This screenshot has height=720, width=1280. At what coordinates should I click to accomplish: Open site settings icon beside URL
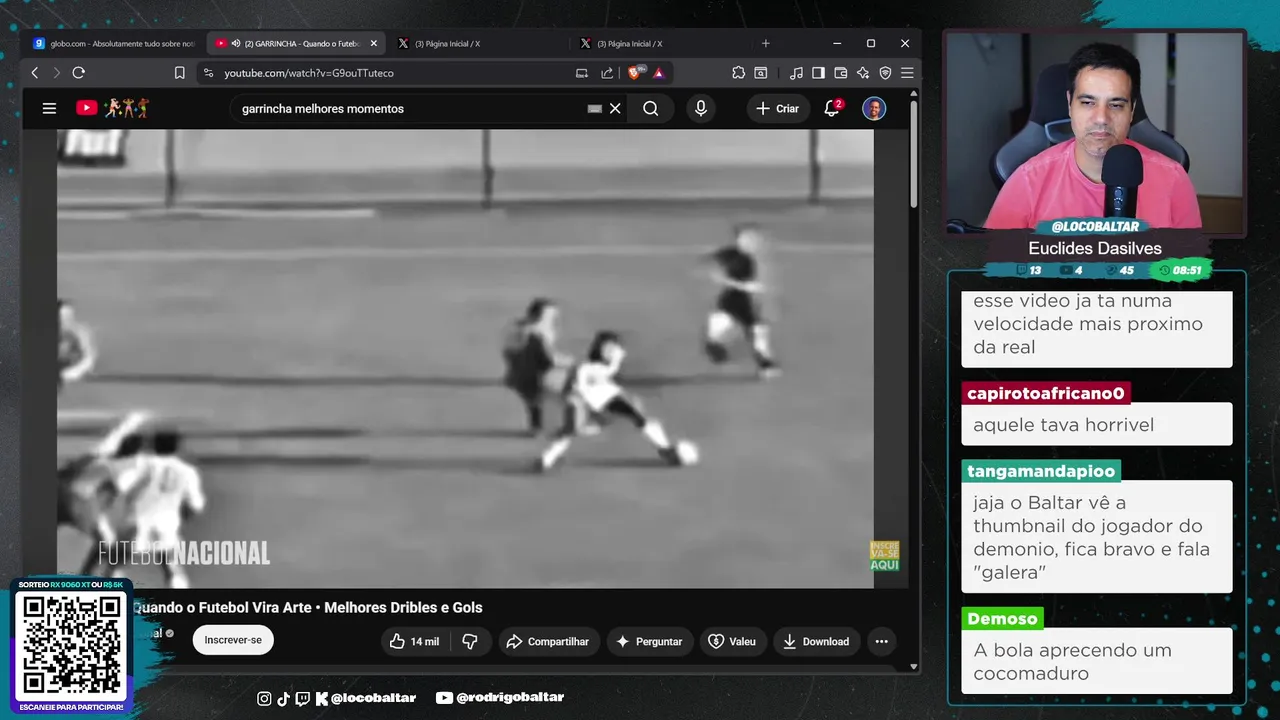[208, 73]
